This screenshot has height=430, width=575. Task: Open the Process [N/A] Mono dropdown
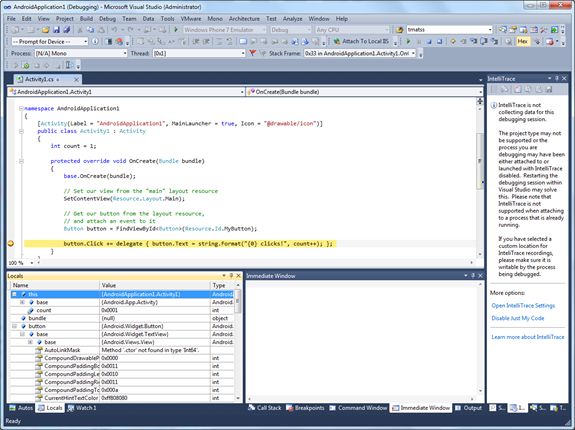coord(125,54)
